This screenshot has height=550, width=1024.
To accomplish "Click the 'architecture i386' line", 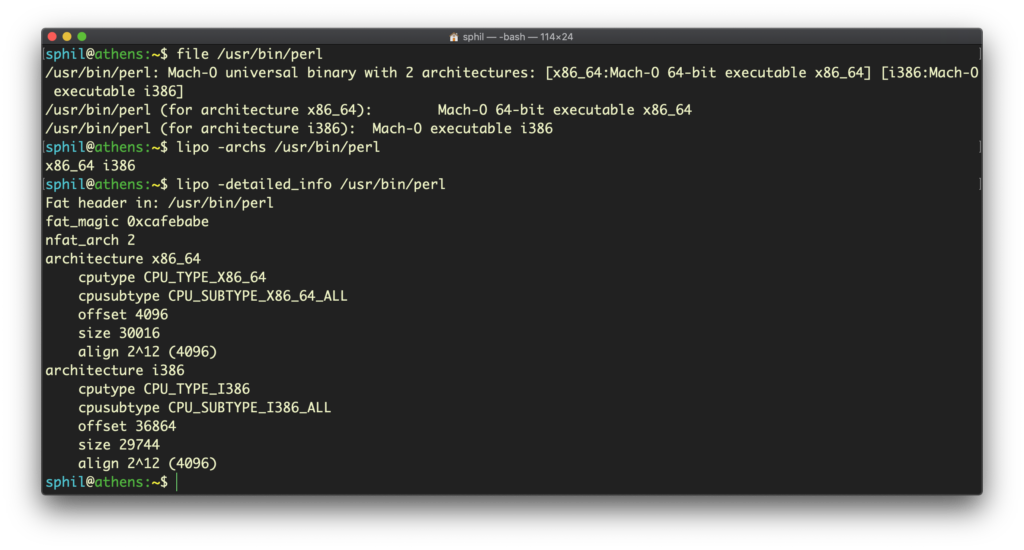I will coord(114,370).
